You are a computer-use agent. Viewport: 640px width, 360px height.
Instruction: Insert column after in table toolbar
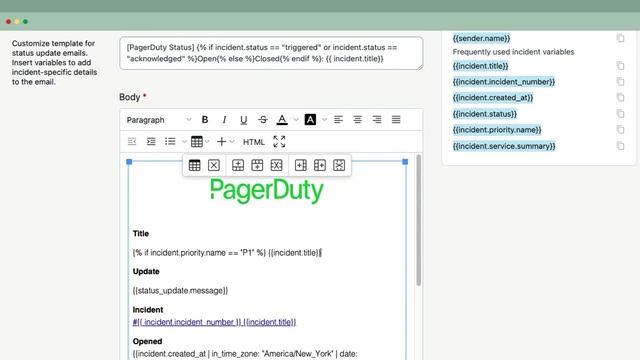point(320,165)
